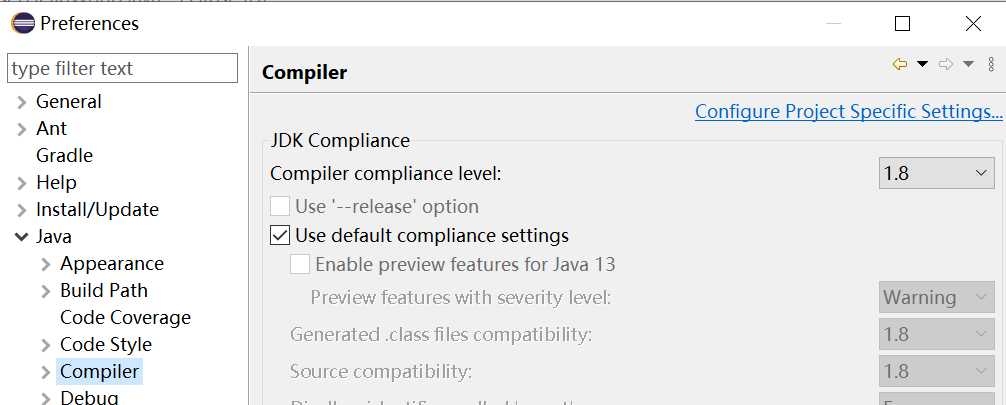Viewport: 1006px width, 405px height.
Task: Open the Compiler compliance level dropdown
Action: 936,173
